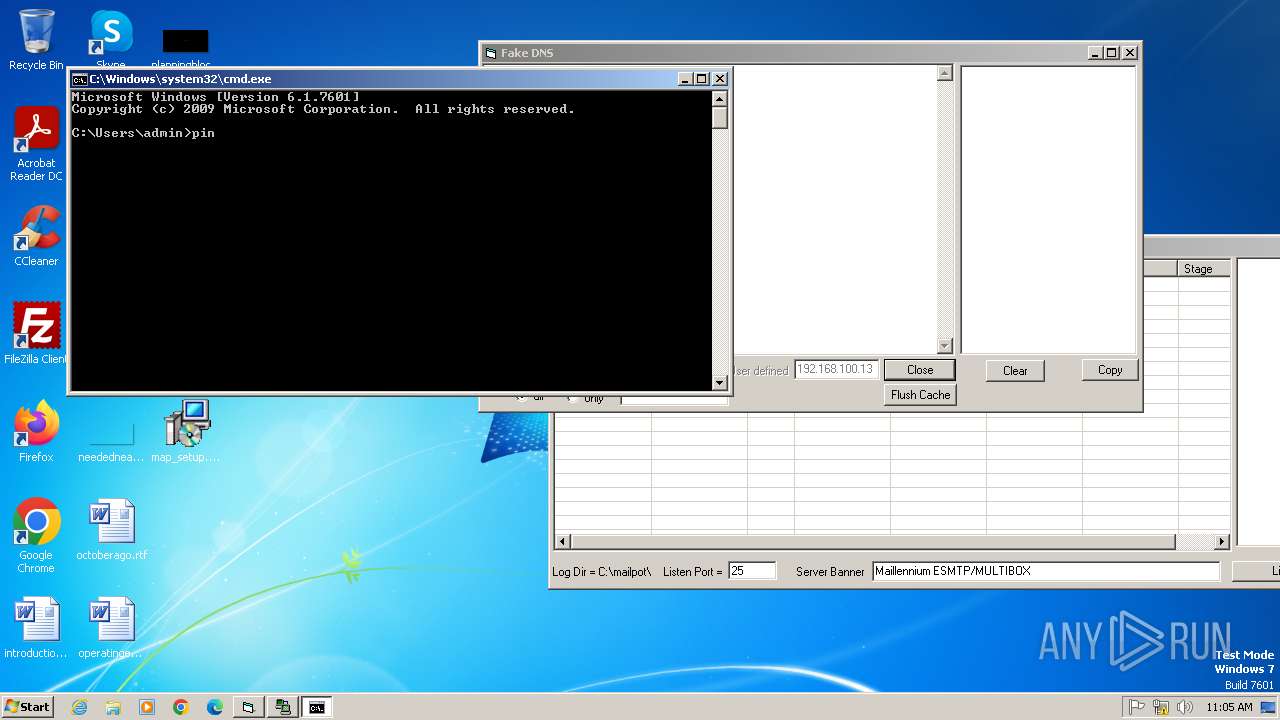Switch to the network computers taskbar app

tap(283, 707)
